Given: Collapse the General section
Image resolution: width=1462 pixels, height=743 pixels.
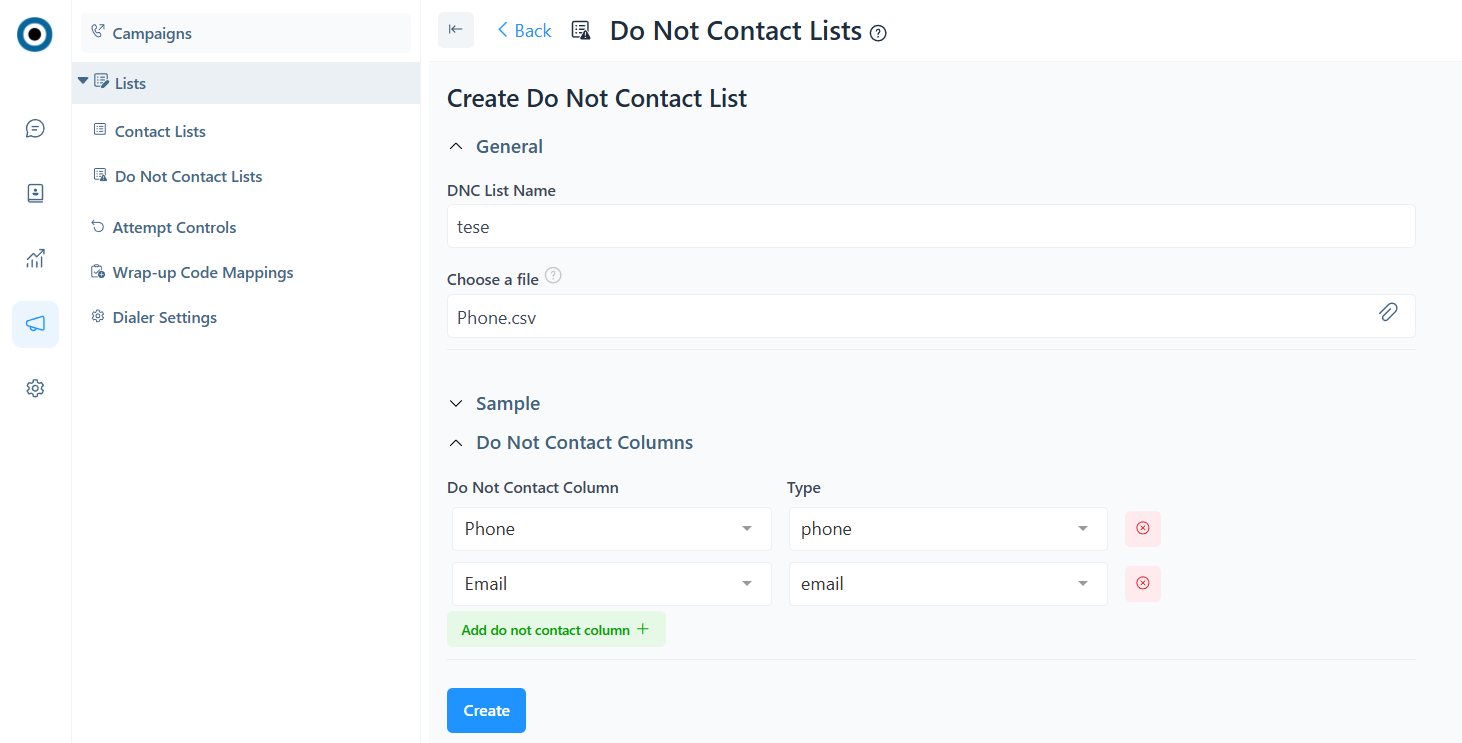Looking at the screenshot, I should click(457, 147).
